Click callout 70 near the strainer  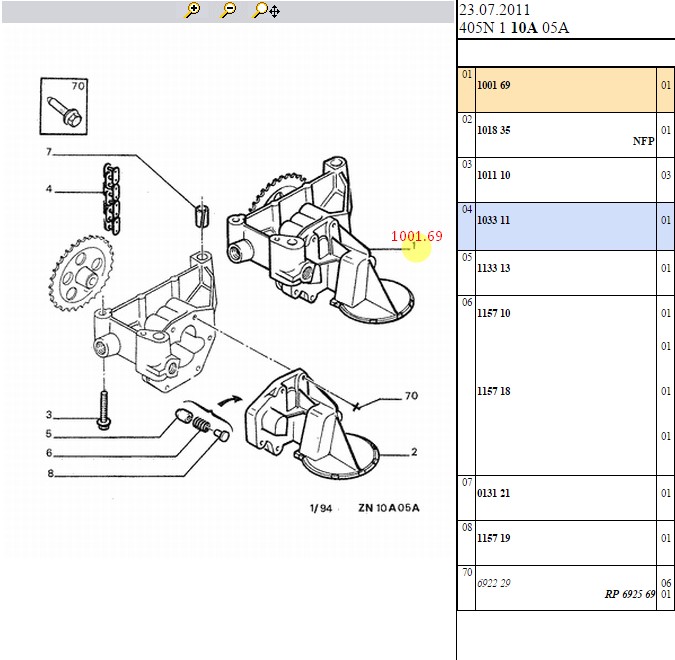(411, 396)
